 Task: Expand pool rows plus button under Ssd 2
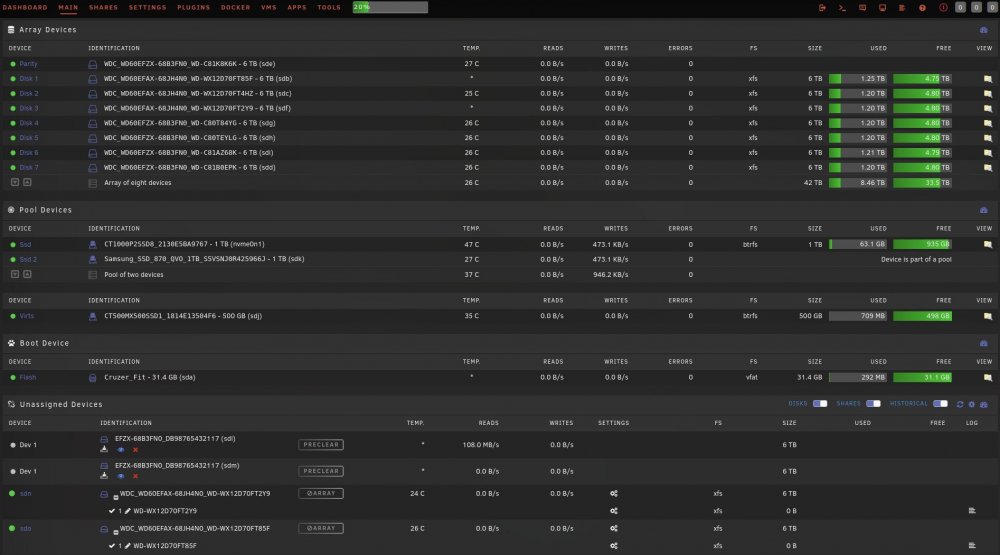click(27, 274)
